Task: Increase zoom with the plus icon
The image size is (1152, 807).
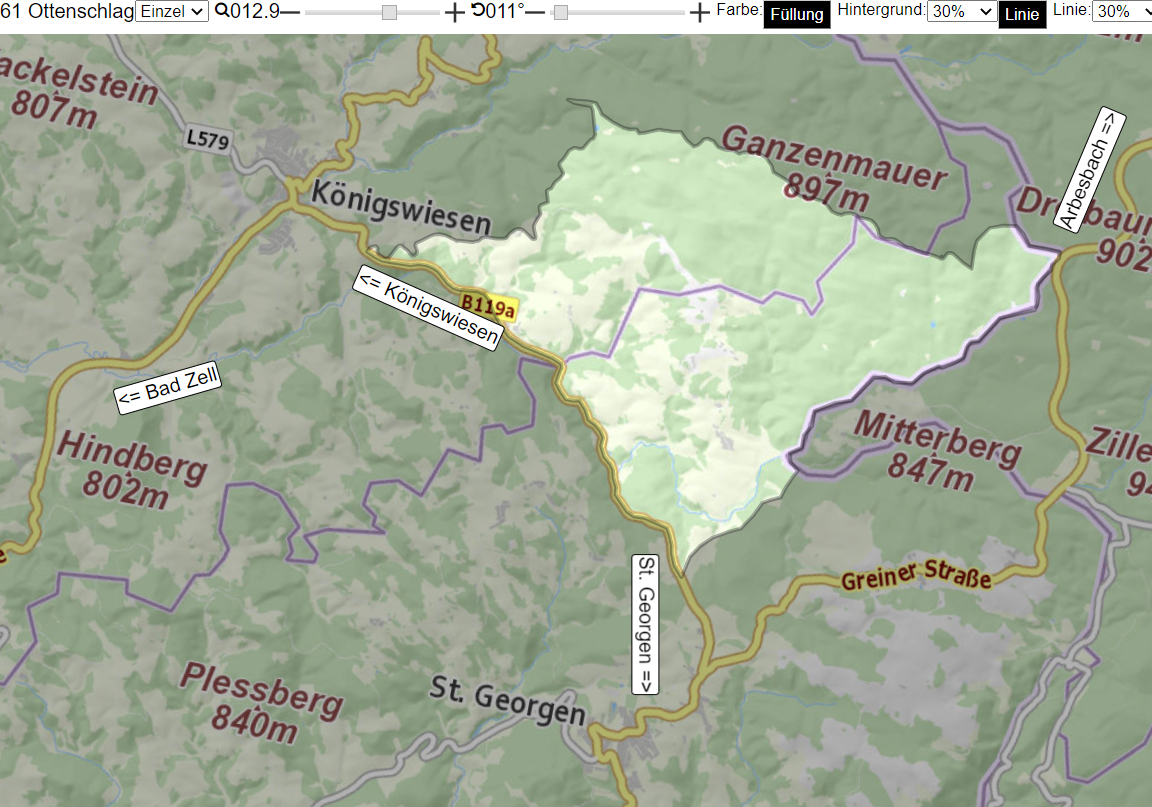Action: pyautogui.click(x=455, y=12)
